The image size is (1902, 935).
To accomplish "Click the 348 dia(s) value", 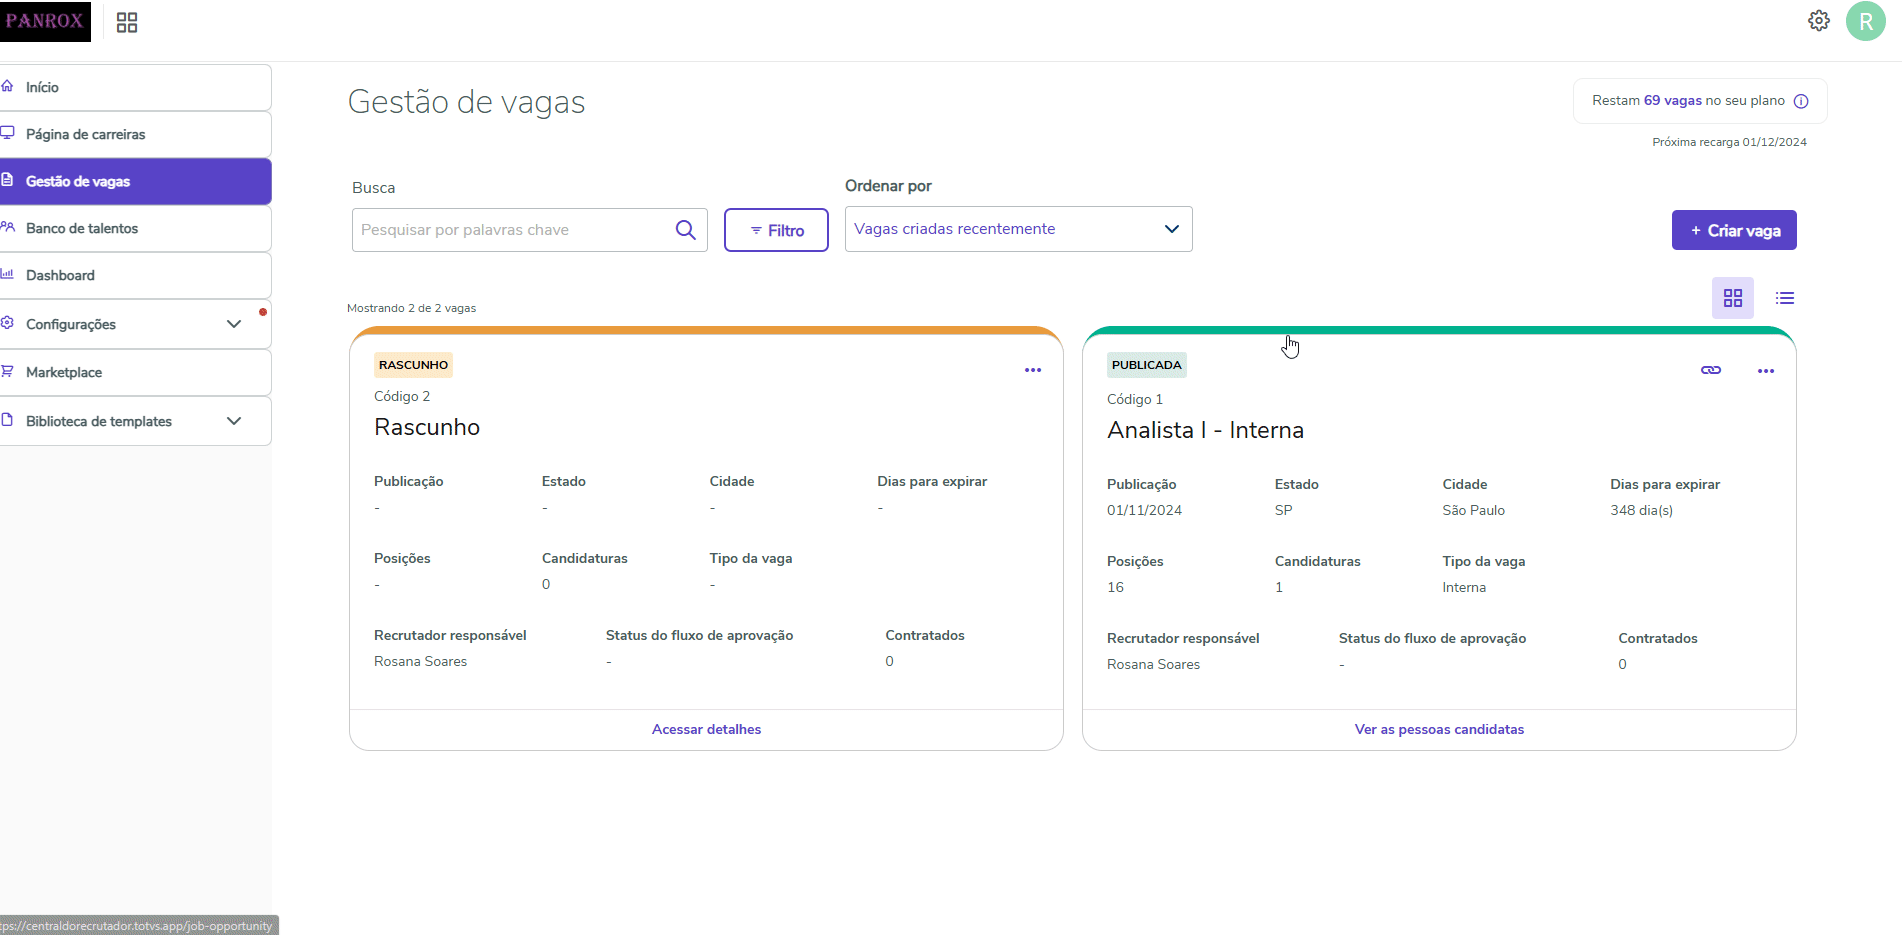I will [1641, 510].
